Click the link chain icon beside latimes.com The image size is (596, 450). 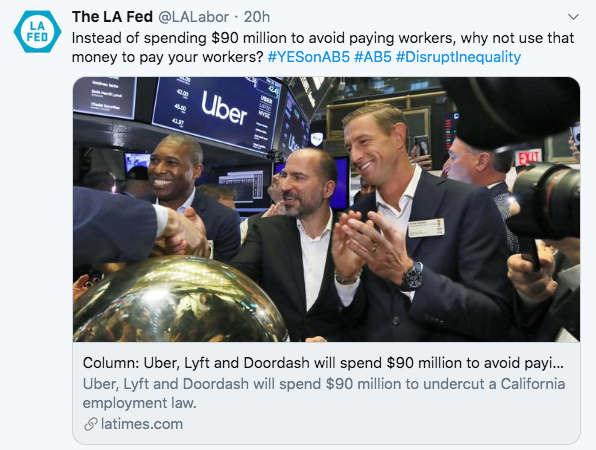(90, 424)
